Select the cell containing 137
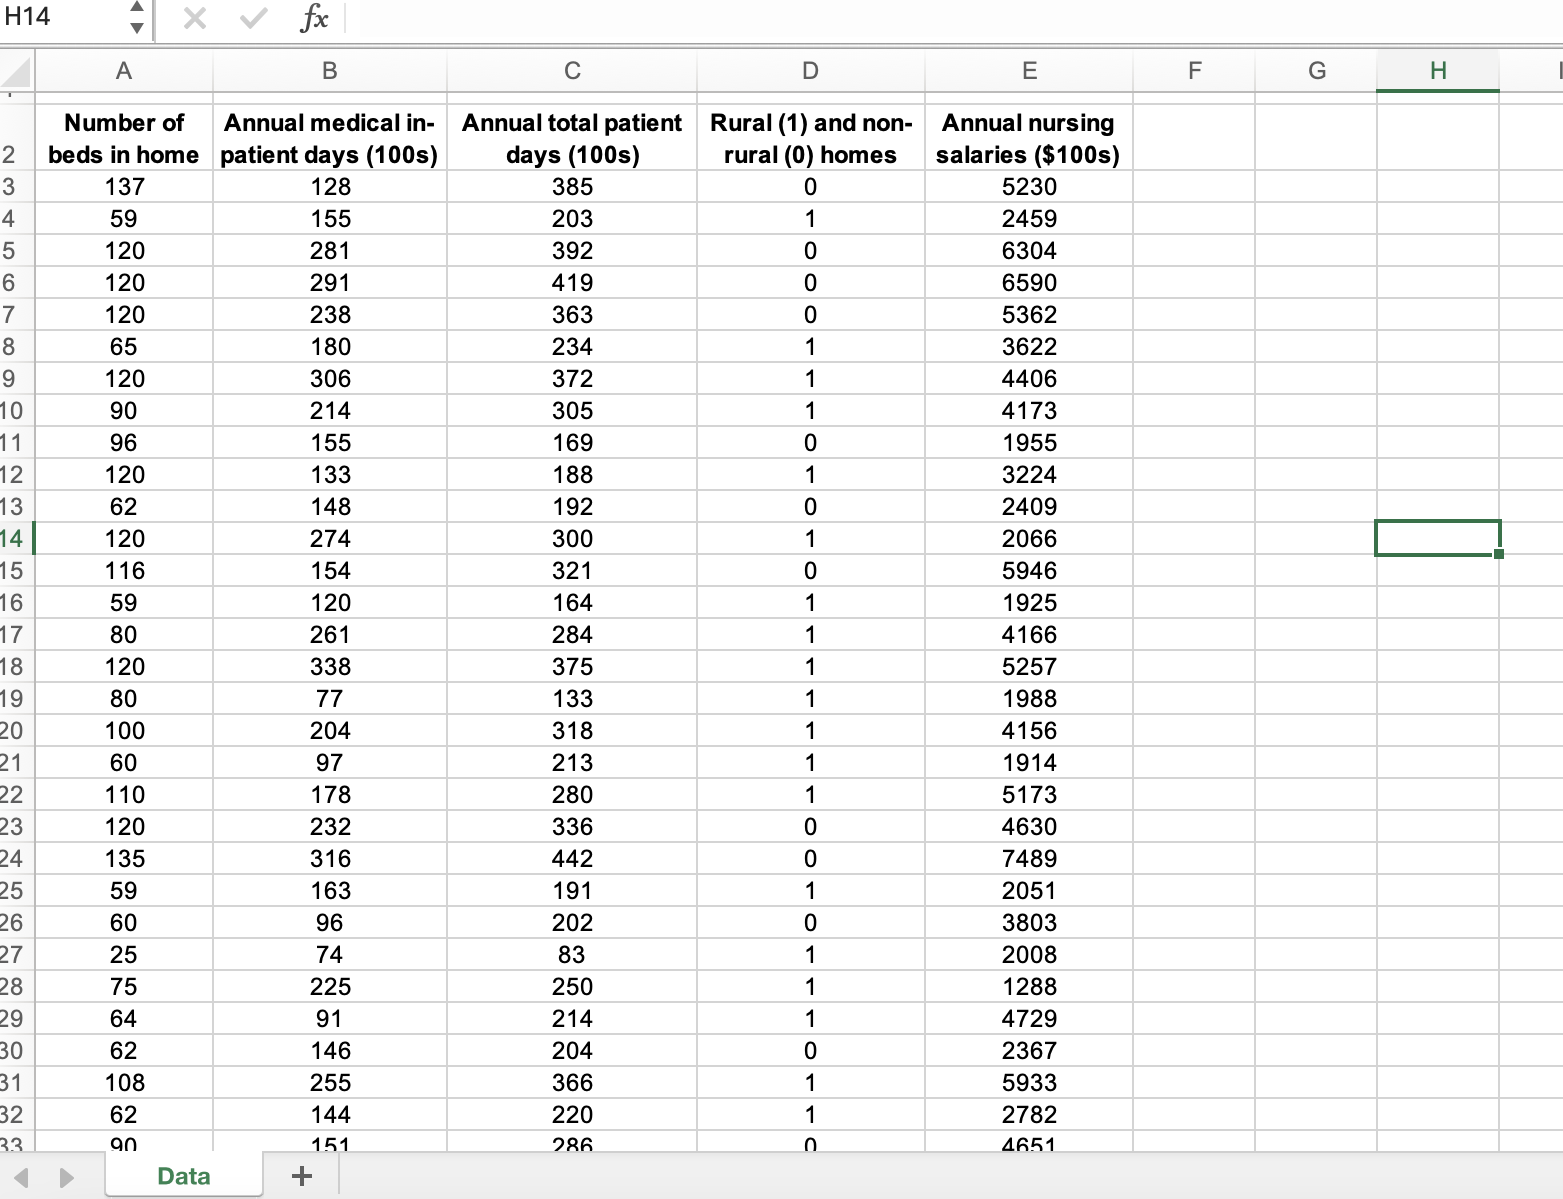The height and width of the screenshot is (1199, 1563). (123, 186)
